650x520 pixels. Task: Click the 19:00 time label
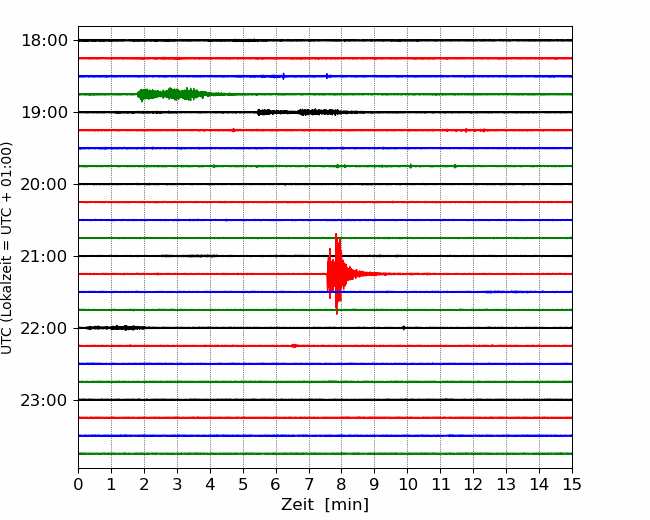(44, 112)
